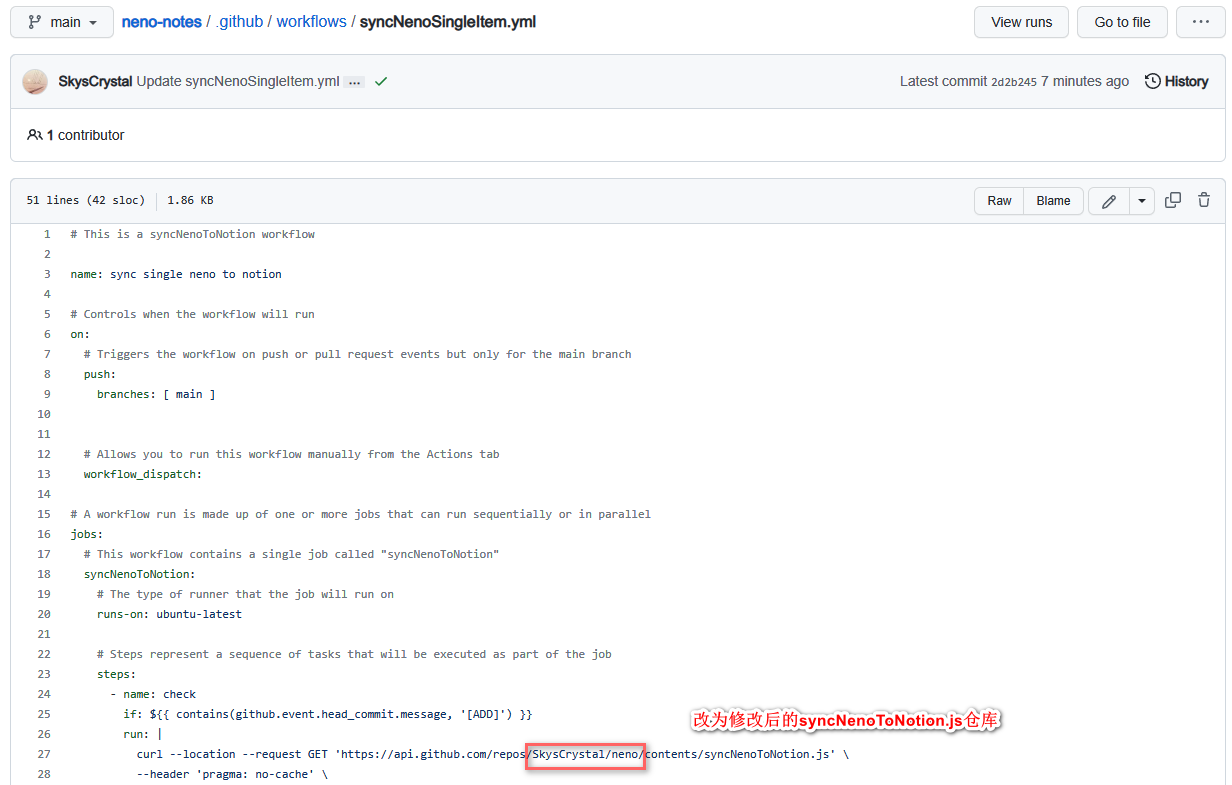The image size is (1232, 785).
Task: Click the 'syncNenoToNotion:' job line
Action: [140, 574]
